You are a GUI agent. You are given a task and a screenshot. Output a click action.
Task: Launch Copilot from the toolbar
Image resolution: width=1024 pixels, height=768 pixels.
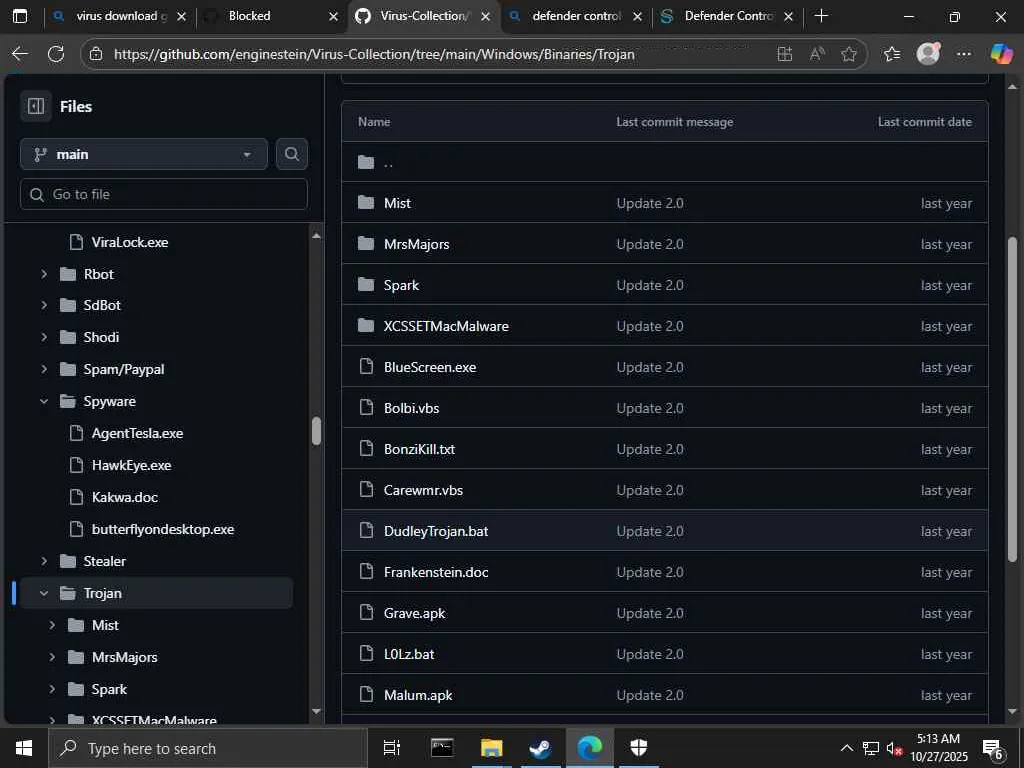point(1001,54)
